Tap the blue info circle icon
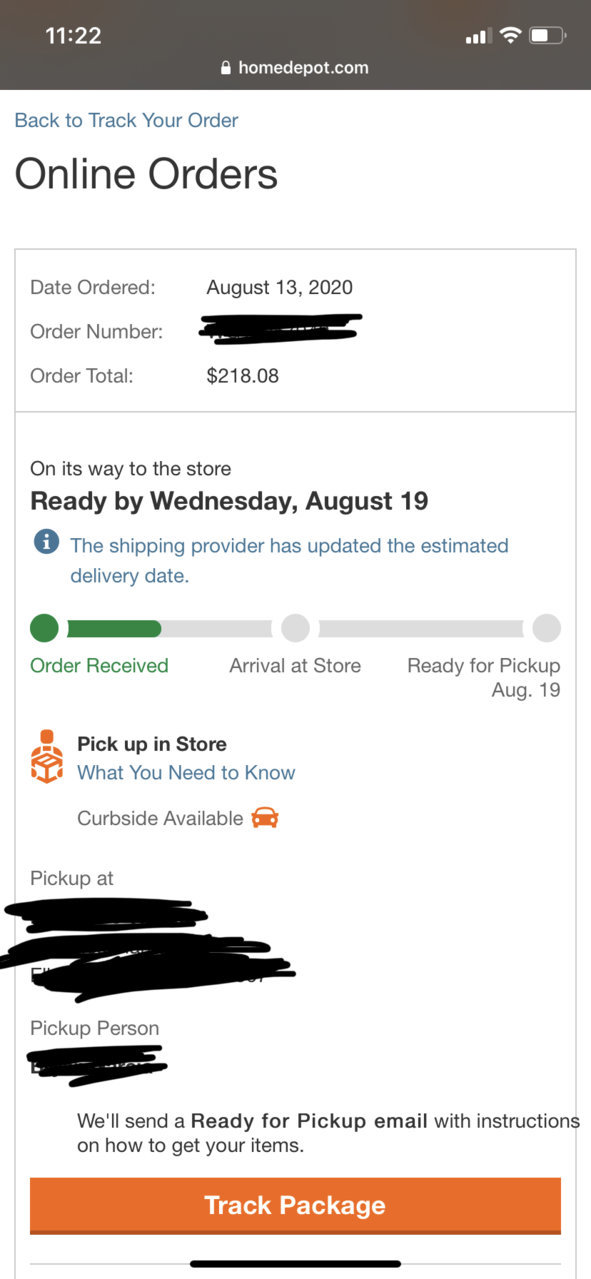Viewport: 591px width, 1279px height. click(x=46, y=542)
